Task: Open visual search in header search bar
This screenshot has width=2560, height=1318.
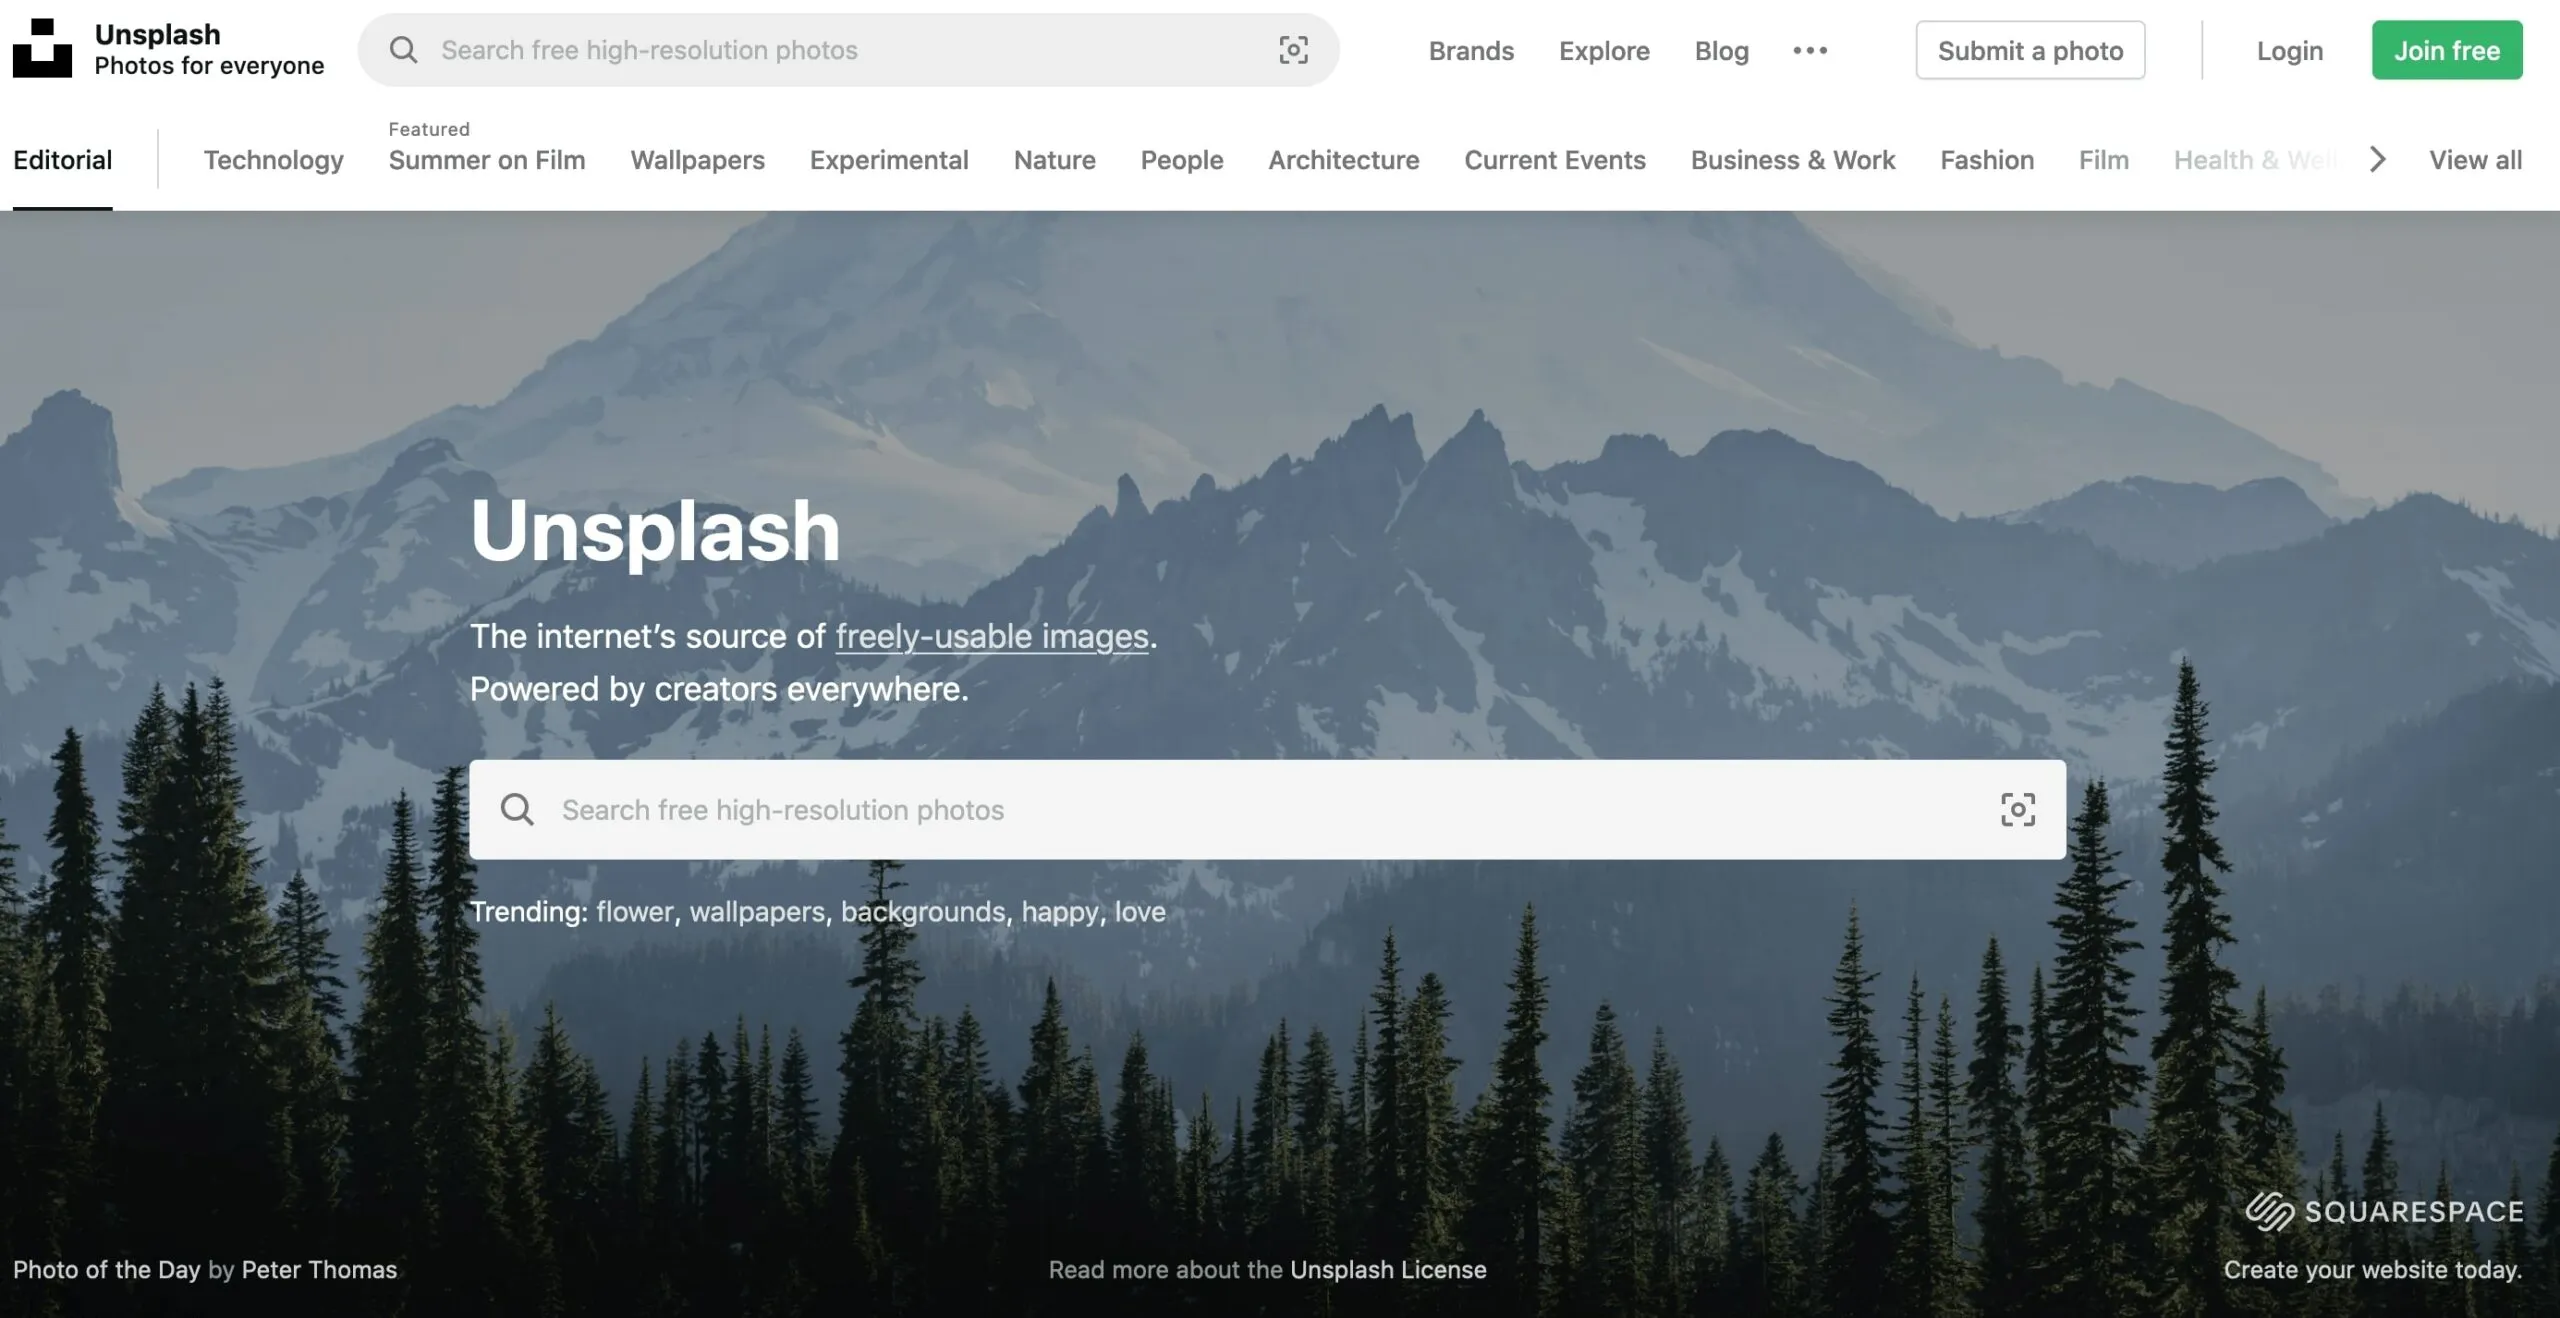Action: click(x=1293, y=50)
